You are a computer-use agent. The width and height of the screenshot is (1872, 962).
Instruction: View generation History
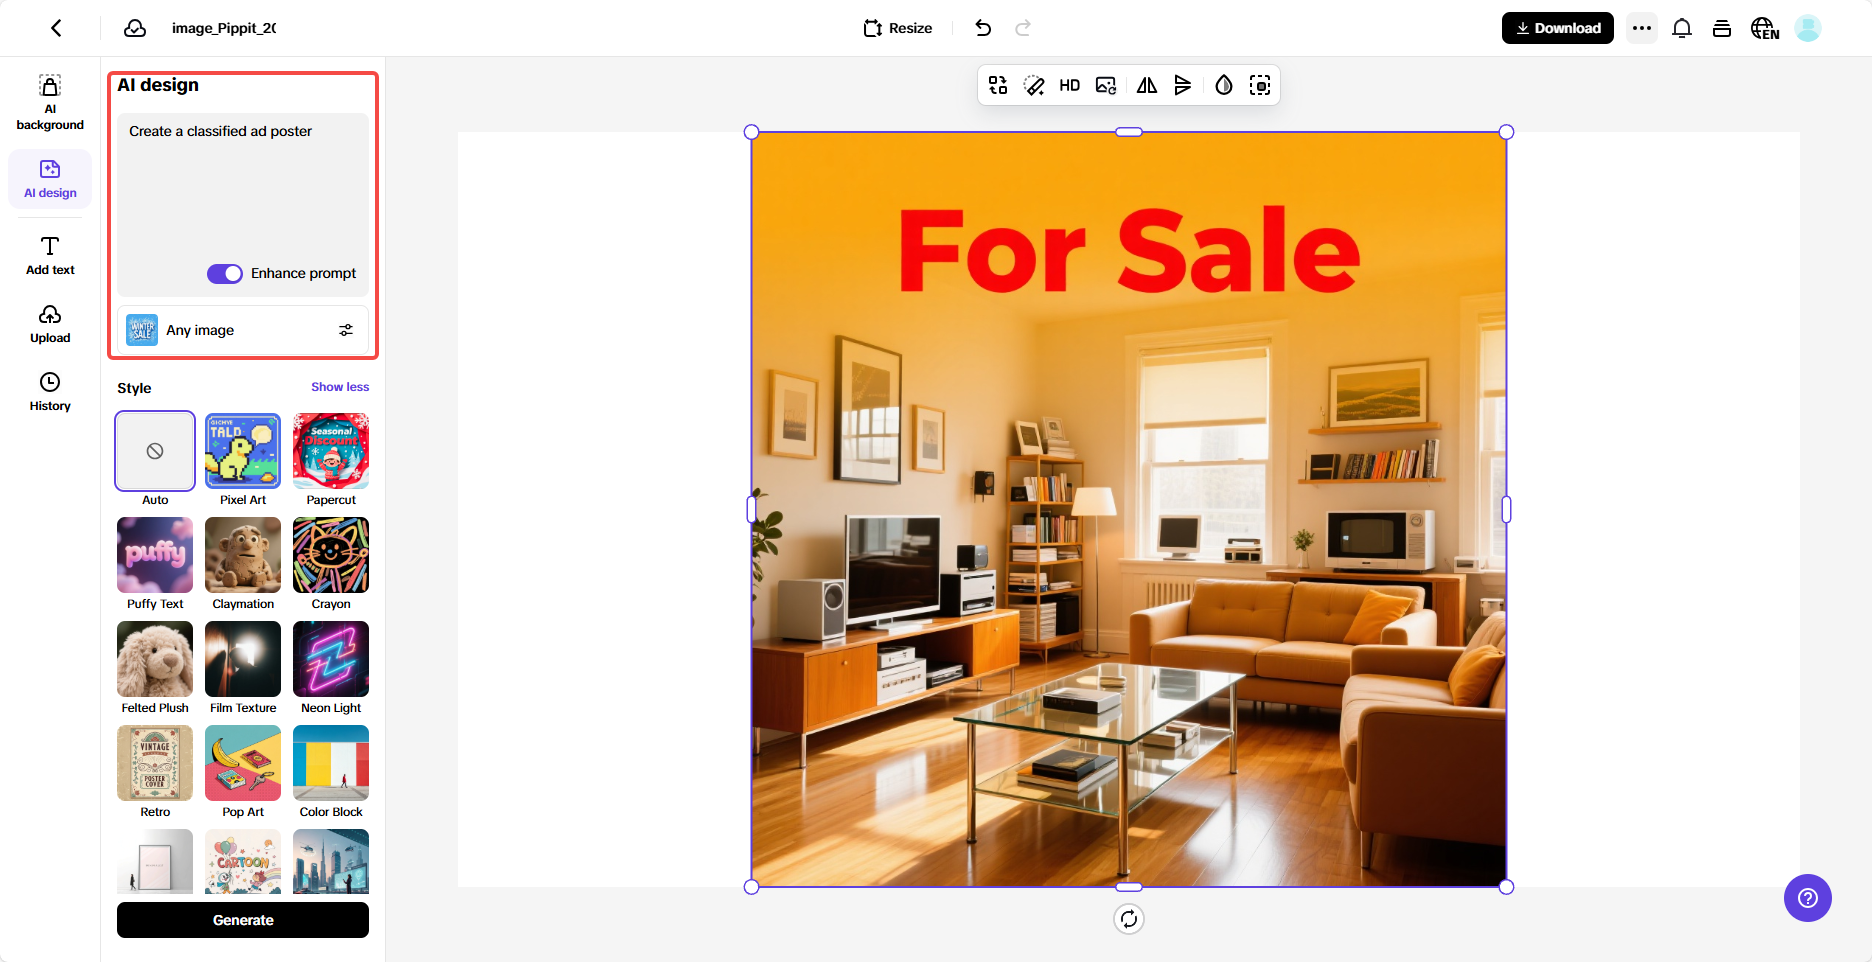tap(50, 390)
